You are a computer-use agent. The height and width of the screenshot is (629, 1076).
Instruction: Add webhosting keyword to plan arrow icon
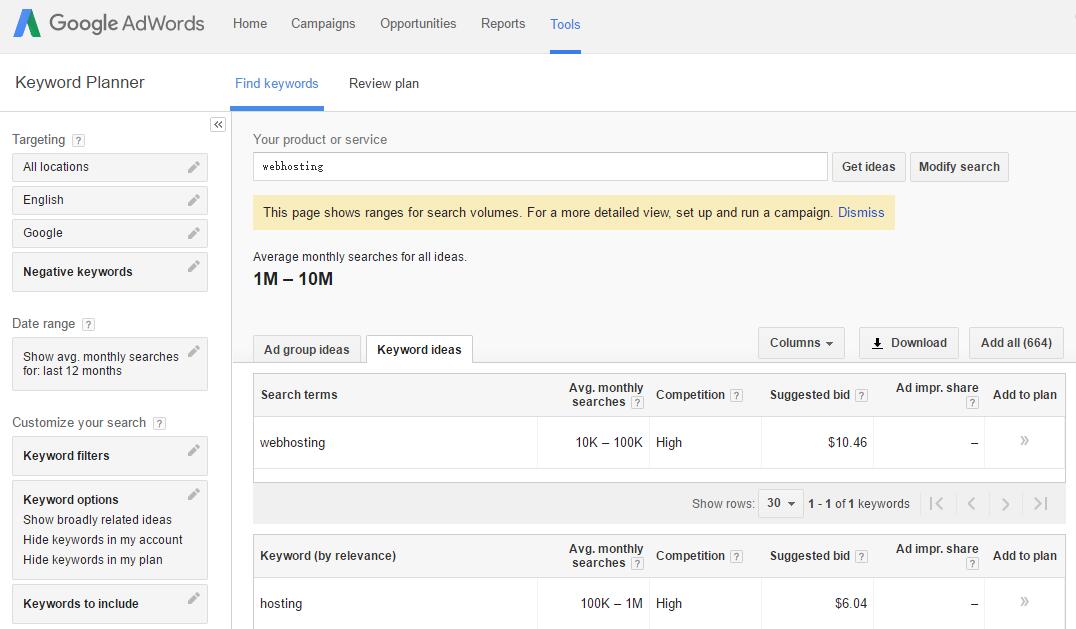point(1024,441)
